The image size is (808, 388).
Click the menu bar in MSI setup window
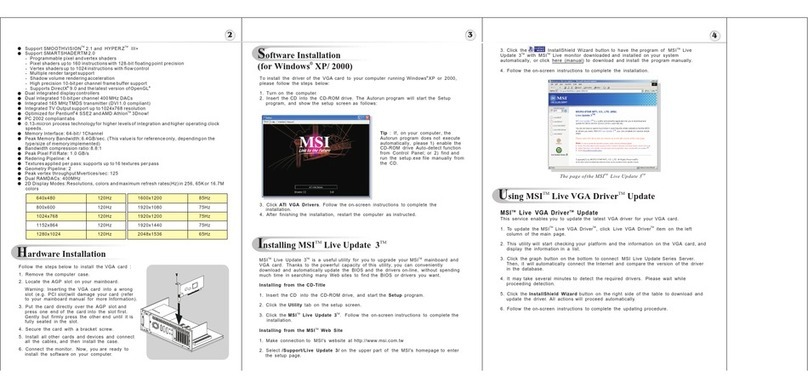pos(316,122)
